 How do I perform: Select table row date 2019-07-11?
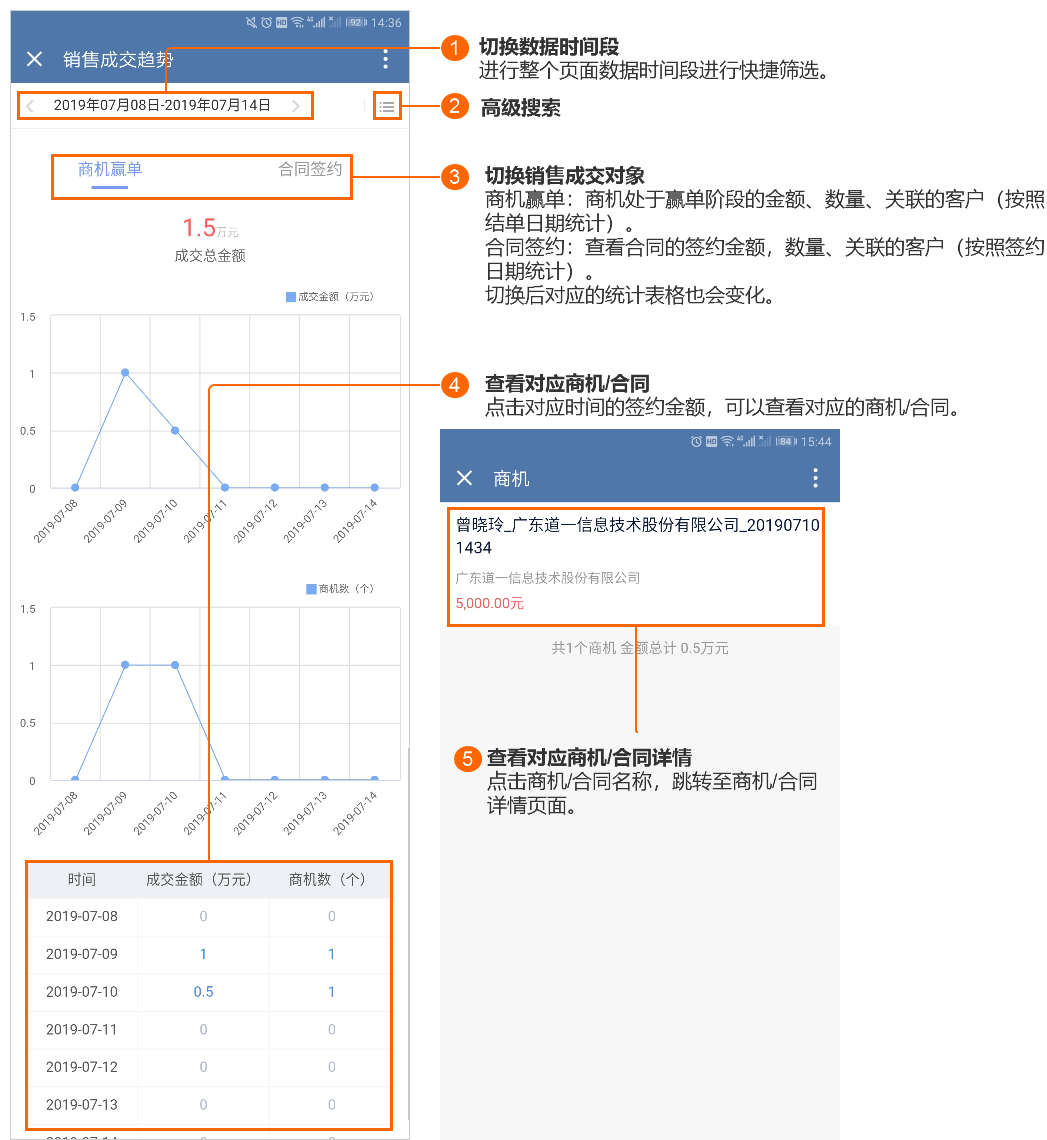(81, 1029)
